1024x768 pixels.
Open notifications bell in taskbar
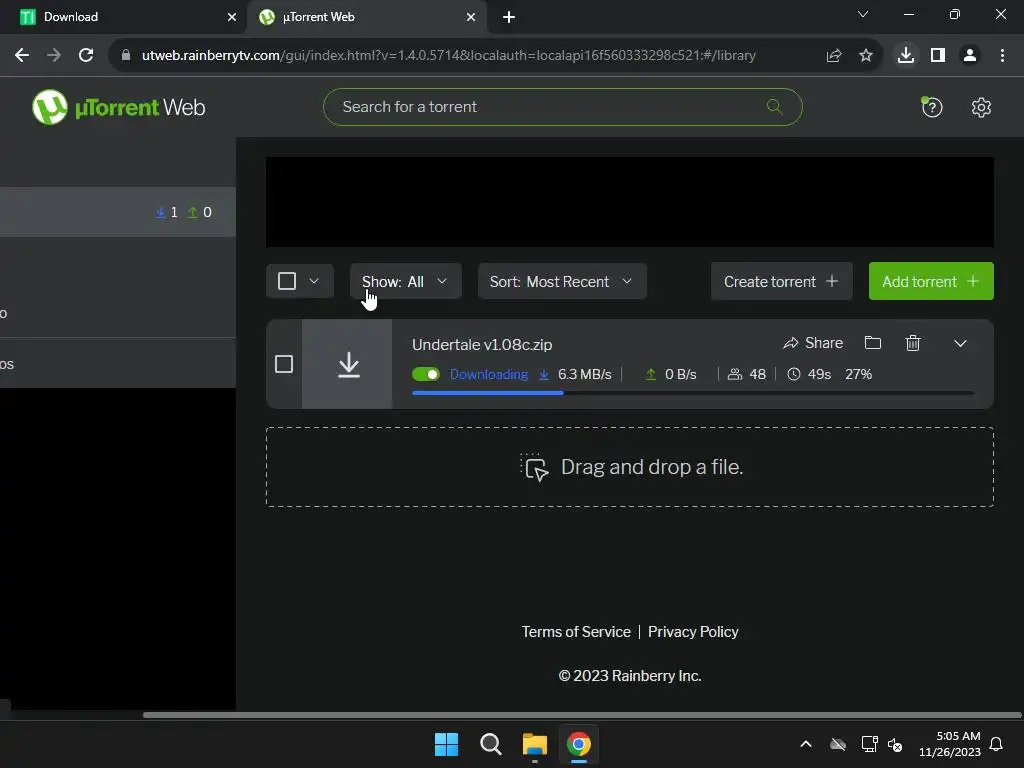coord(996,744)
